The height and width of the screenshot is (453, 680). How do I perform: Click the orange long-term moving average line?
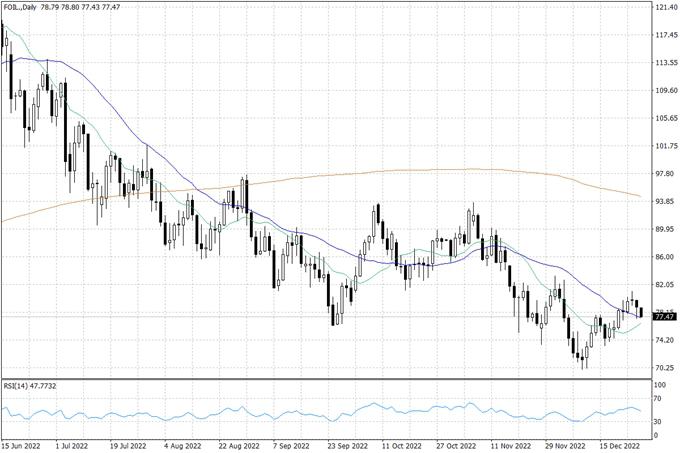tap(400, 171)
